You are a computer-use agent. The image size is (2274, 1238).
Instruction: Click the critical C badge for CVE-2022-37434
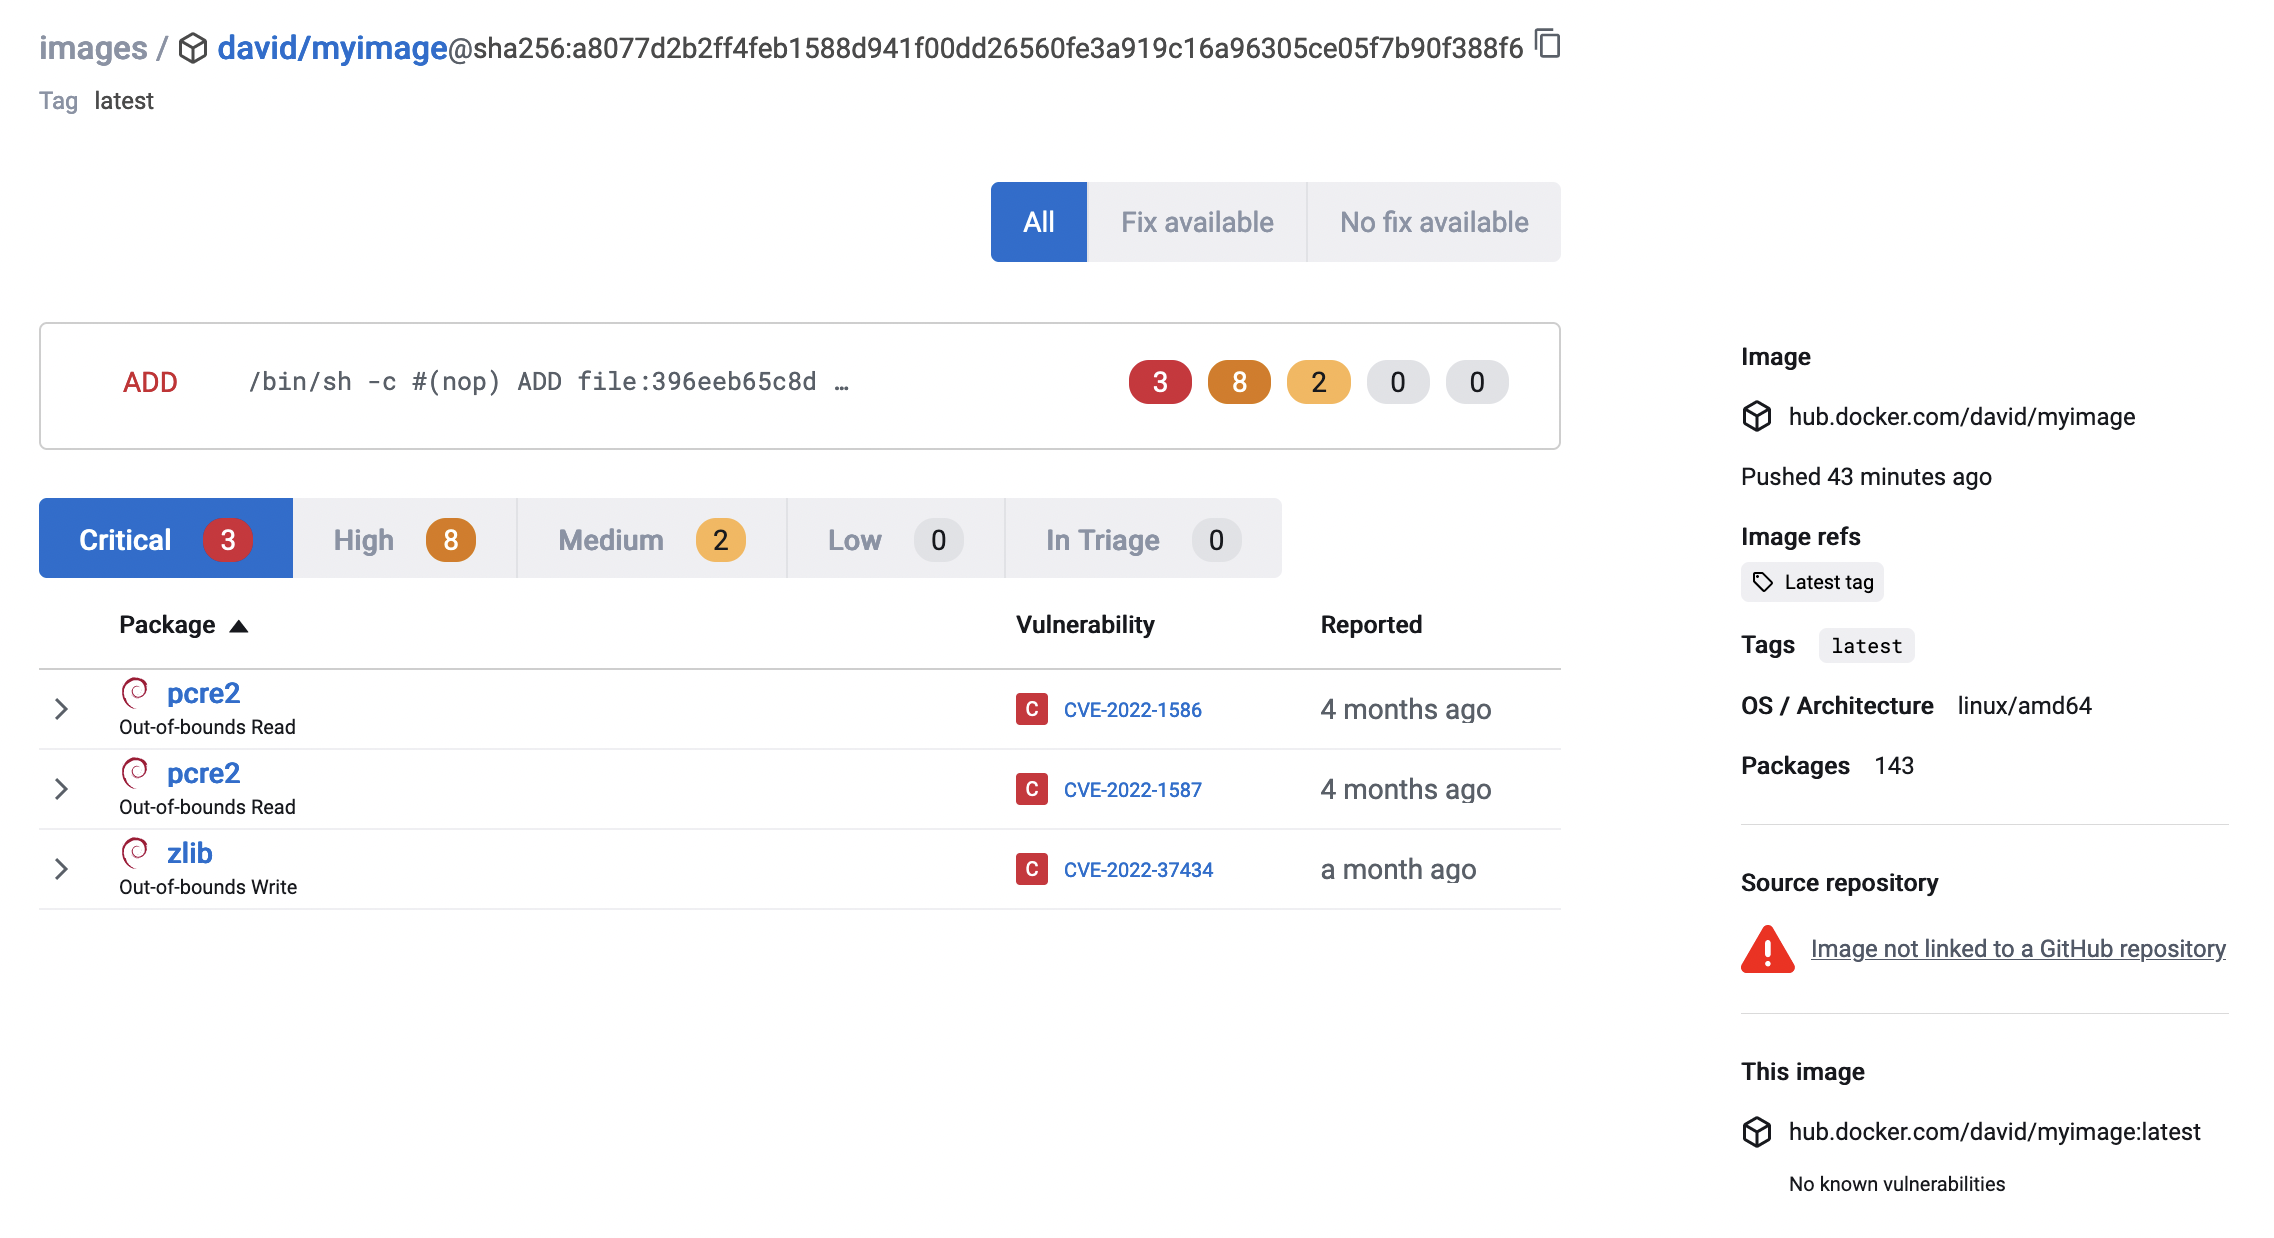(1032, 869)
